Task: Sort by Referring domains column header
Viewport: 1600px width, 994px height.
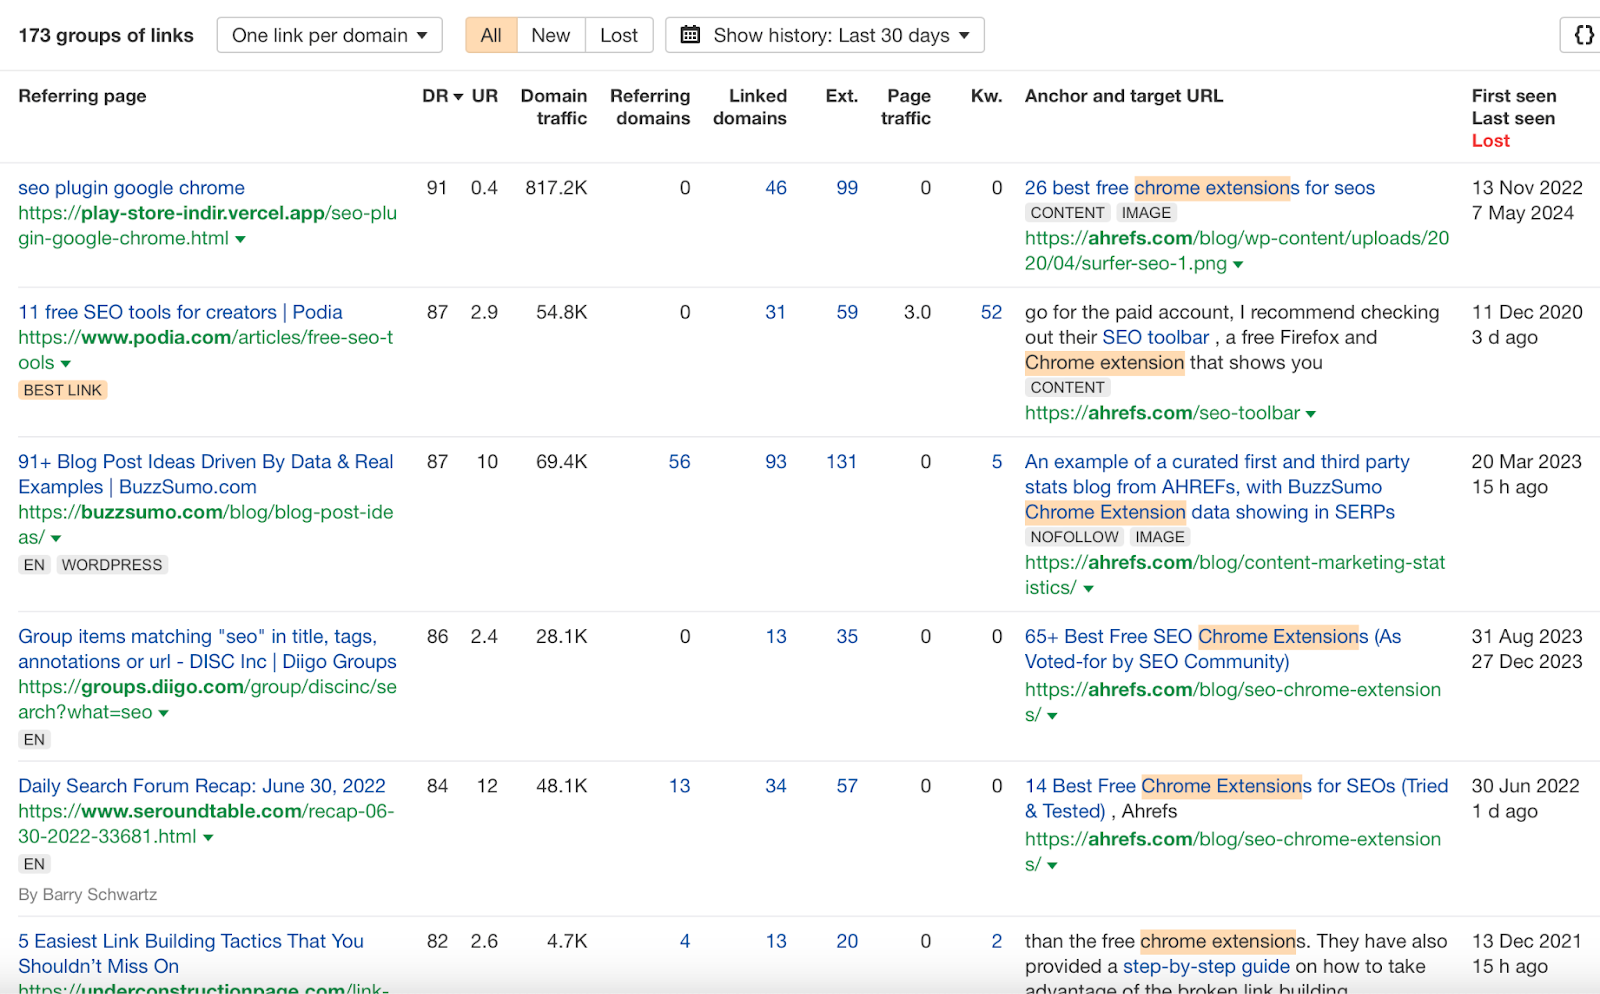Action: (651, 107)
